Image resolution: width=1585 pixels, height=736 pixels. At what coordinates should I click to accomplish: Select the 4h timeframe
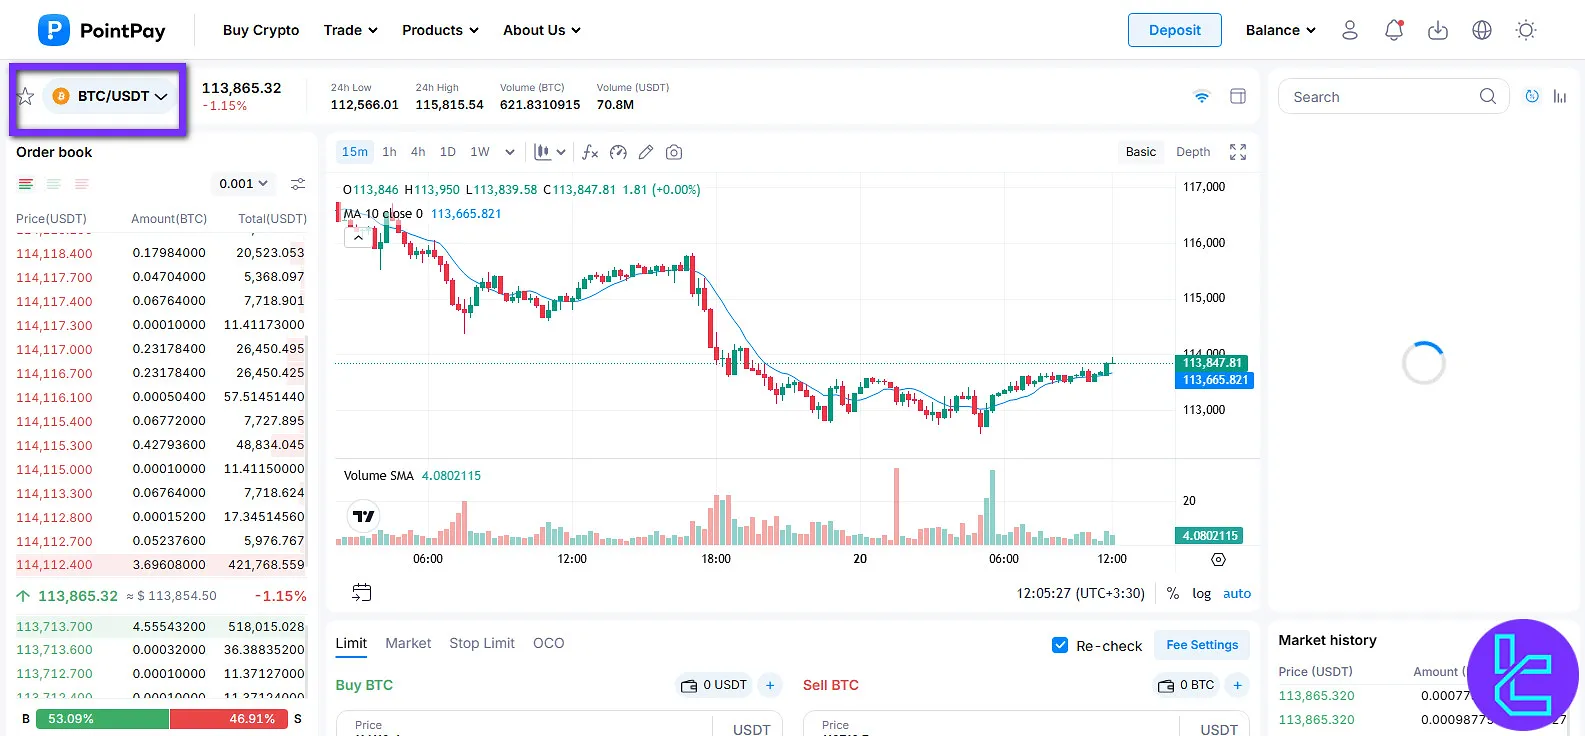pos(418,152)
